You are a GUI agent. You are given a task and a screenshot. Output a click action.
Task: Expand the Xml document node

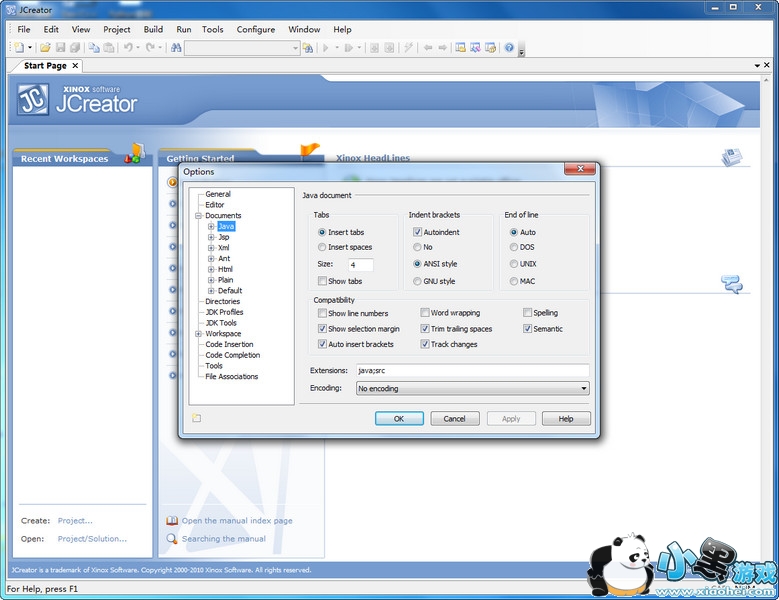[x=211, y=248]
